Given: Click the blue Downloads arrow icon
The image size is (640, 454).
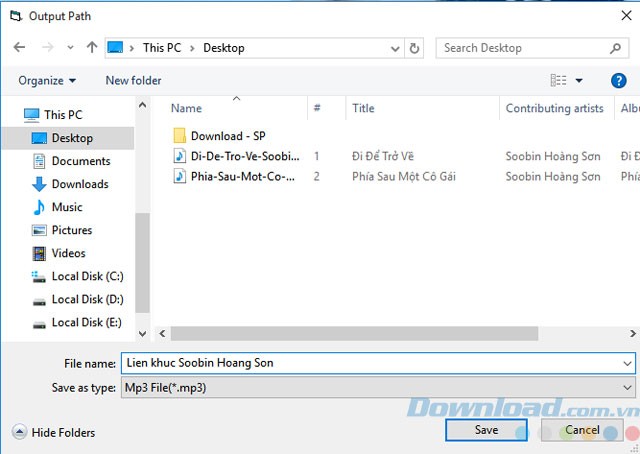Looking at the screenshot, I should click(39, 184).
